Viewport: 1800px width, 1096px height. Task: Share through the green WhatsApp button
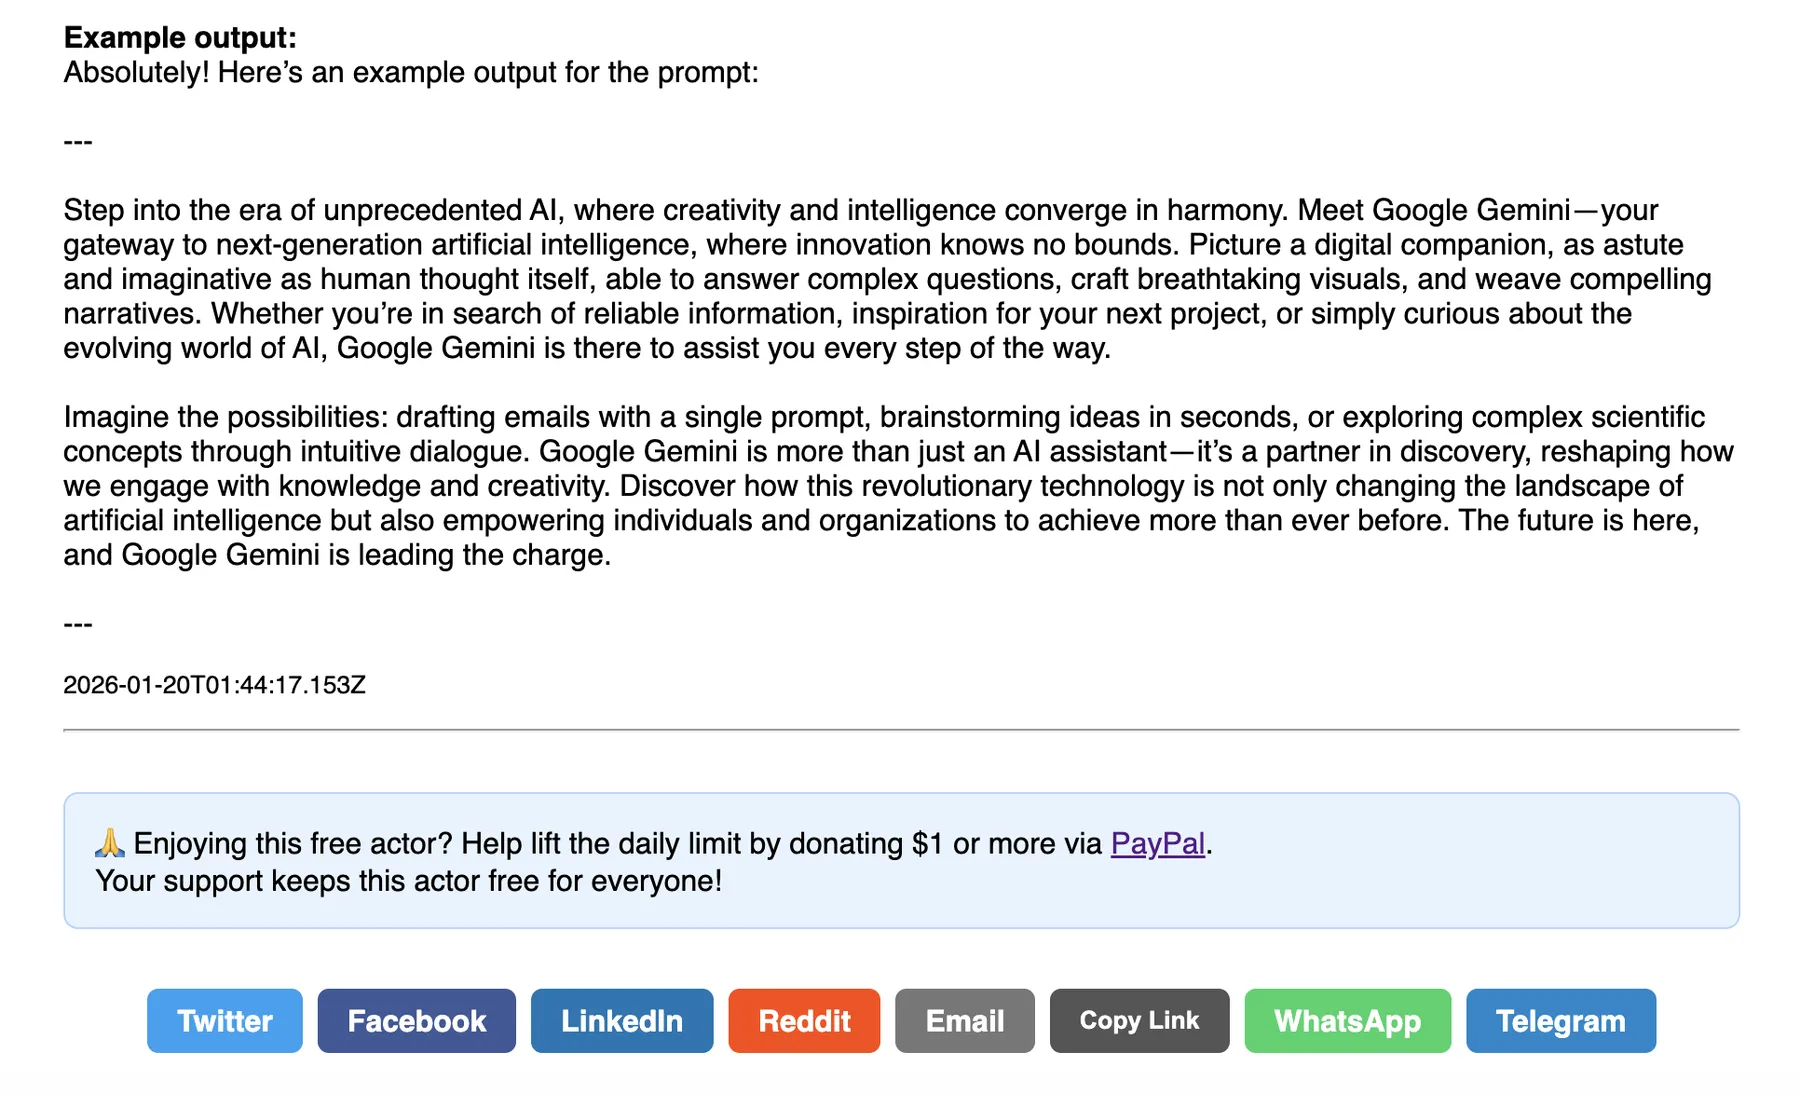click(x=1347, y=1021)
